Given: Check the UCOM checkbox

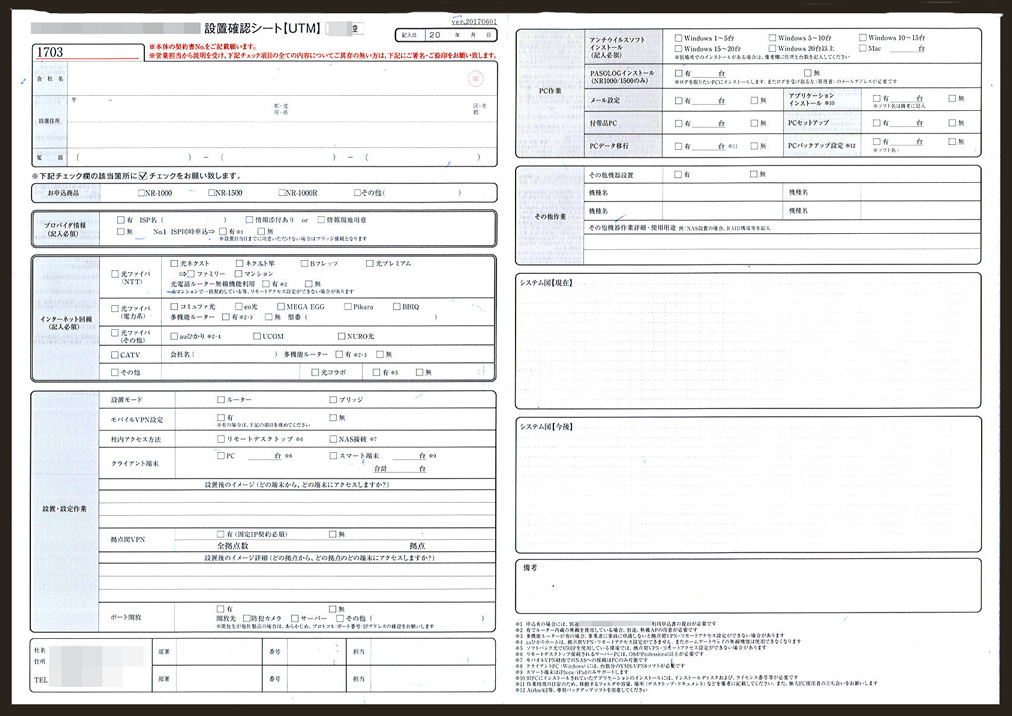Looking at the screenshot, I should (x=257, y=336).
